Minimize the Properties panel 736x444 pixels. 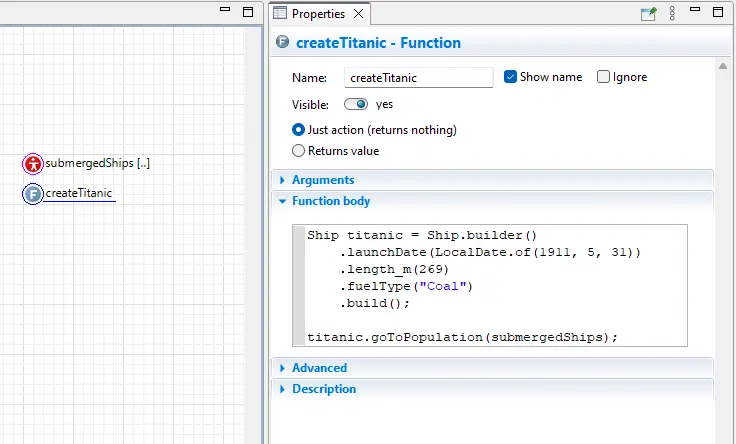point(695,9)
